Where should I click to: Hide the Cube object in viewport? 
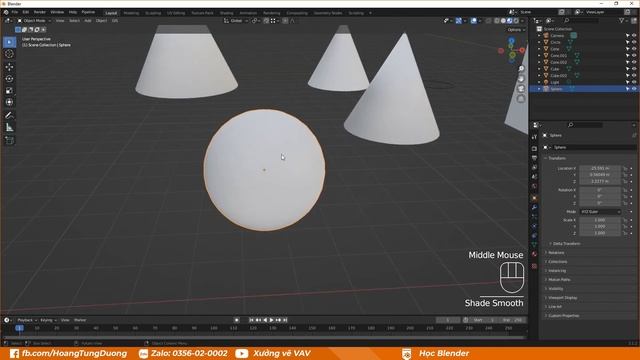point(634,69)
